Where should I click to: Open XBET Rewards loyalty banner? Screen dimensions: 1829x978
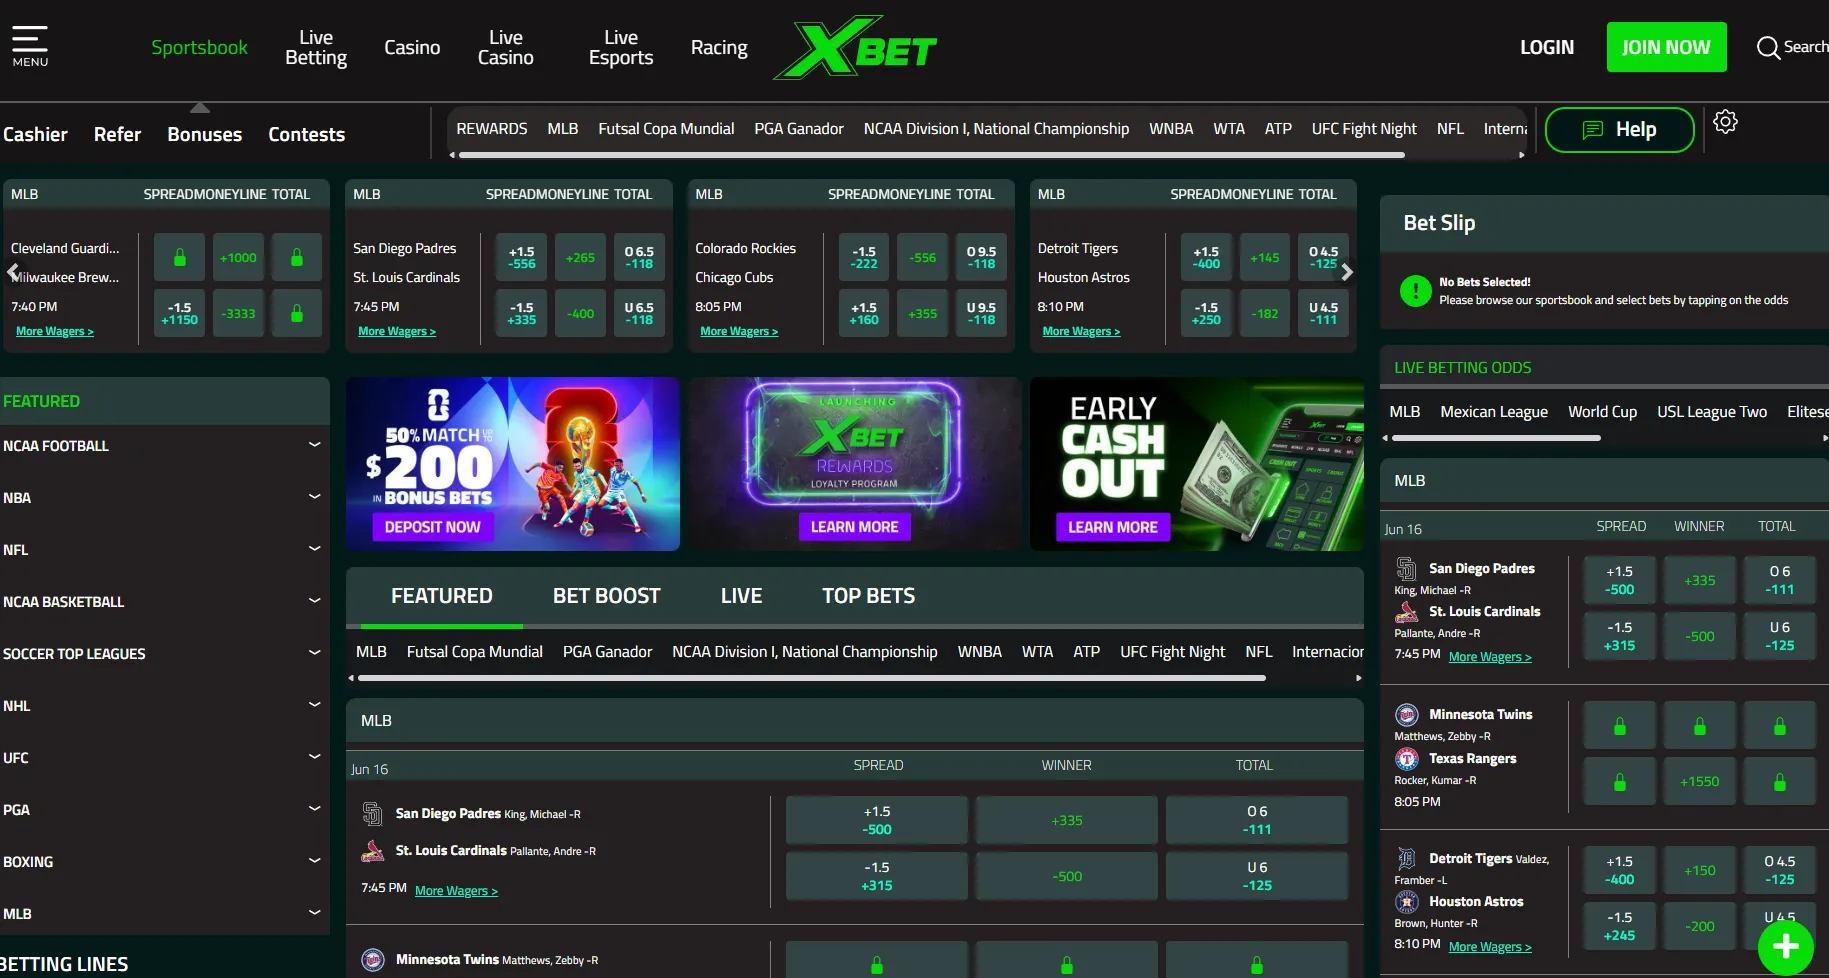(x=855, y=464)
